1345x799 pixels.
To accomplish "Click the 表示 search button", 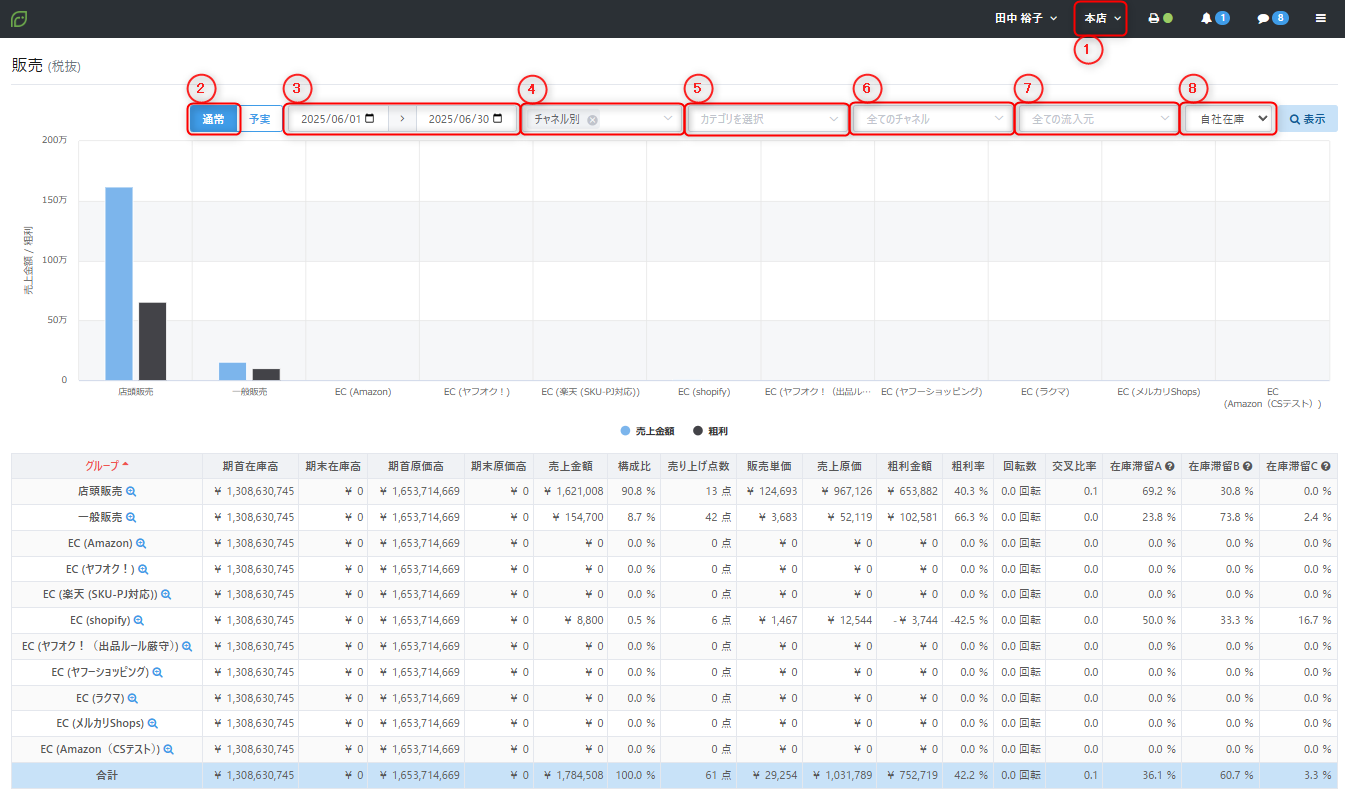I will 1307,119.
